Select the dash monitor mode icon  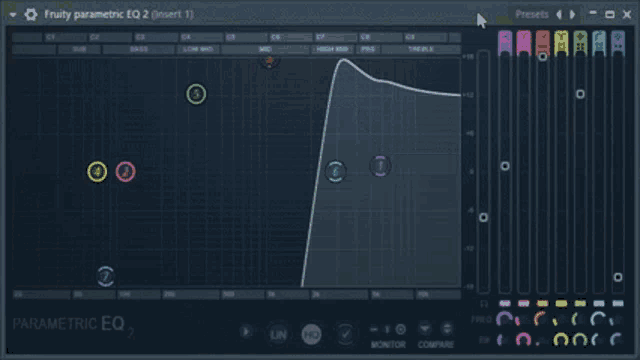tap(373, 329)
